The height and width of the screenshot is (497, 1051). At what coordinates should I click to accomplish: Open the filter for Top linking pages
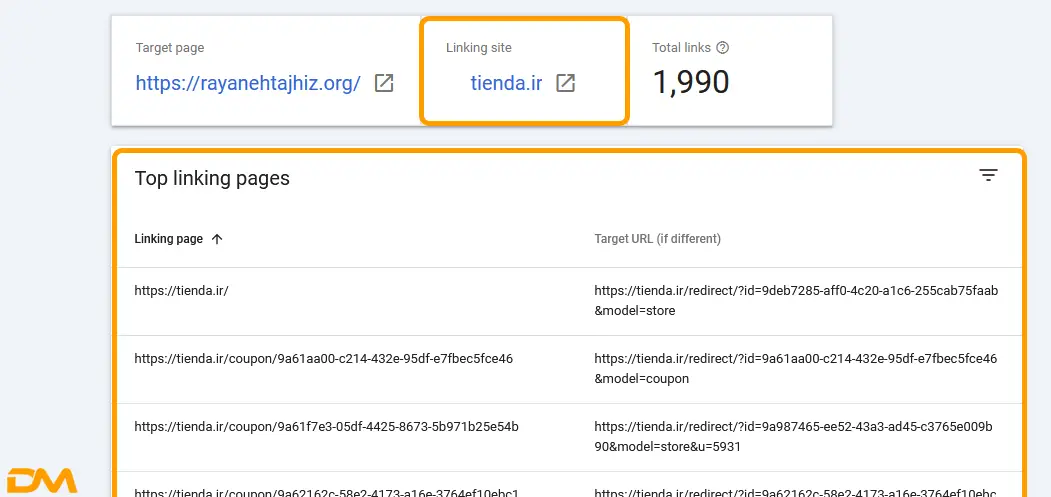coord(988,176)
